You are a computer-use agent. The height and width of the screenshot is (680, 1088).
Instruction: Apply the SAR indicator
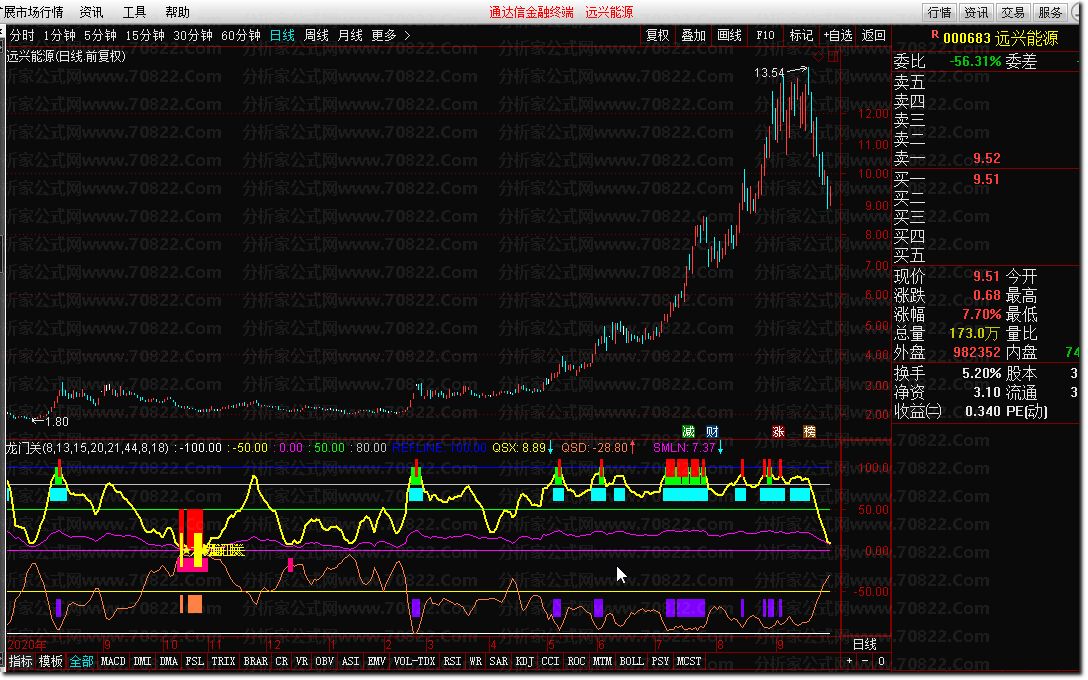pyautogui.click(x=498, y=661)
